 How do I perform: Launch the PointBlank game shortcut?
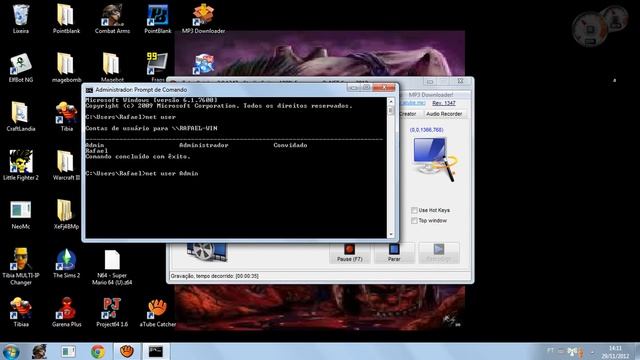tap(158, 19)
